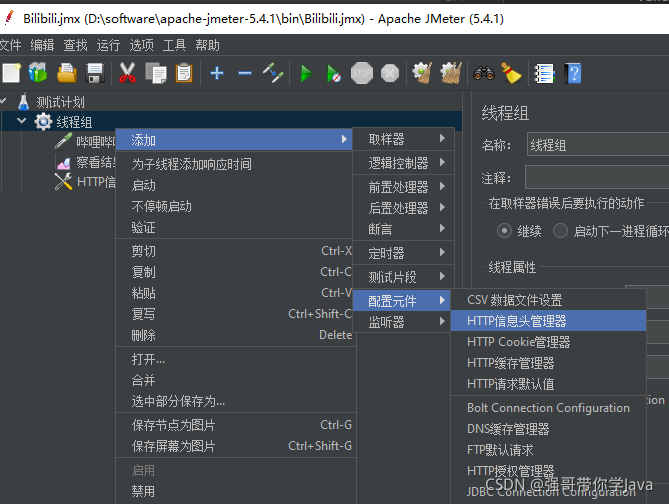Open the 文件 menu
This screenshot has width=669, height=504.
point(9,45)
